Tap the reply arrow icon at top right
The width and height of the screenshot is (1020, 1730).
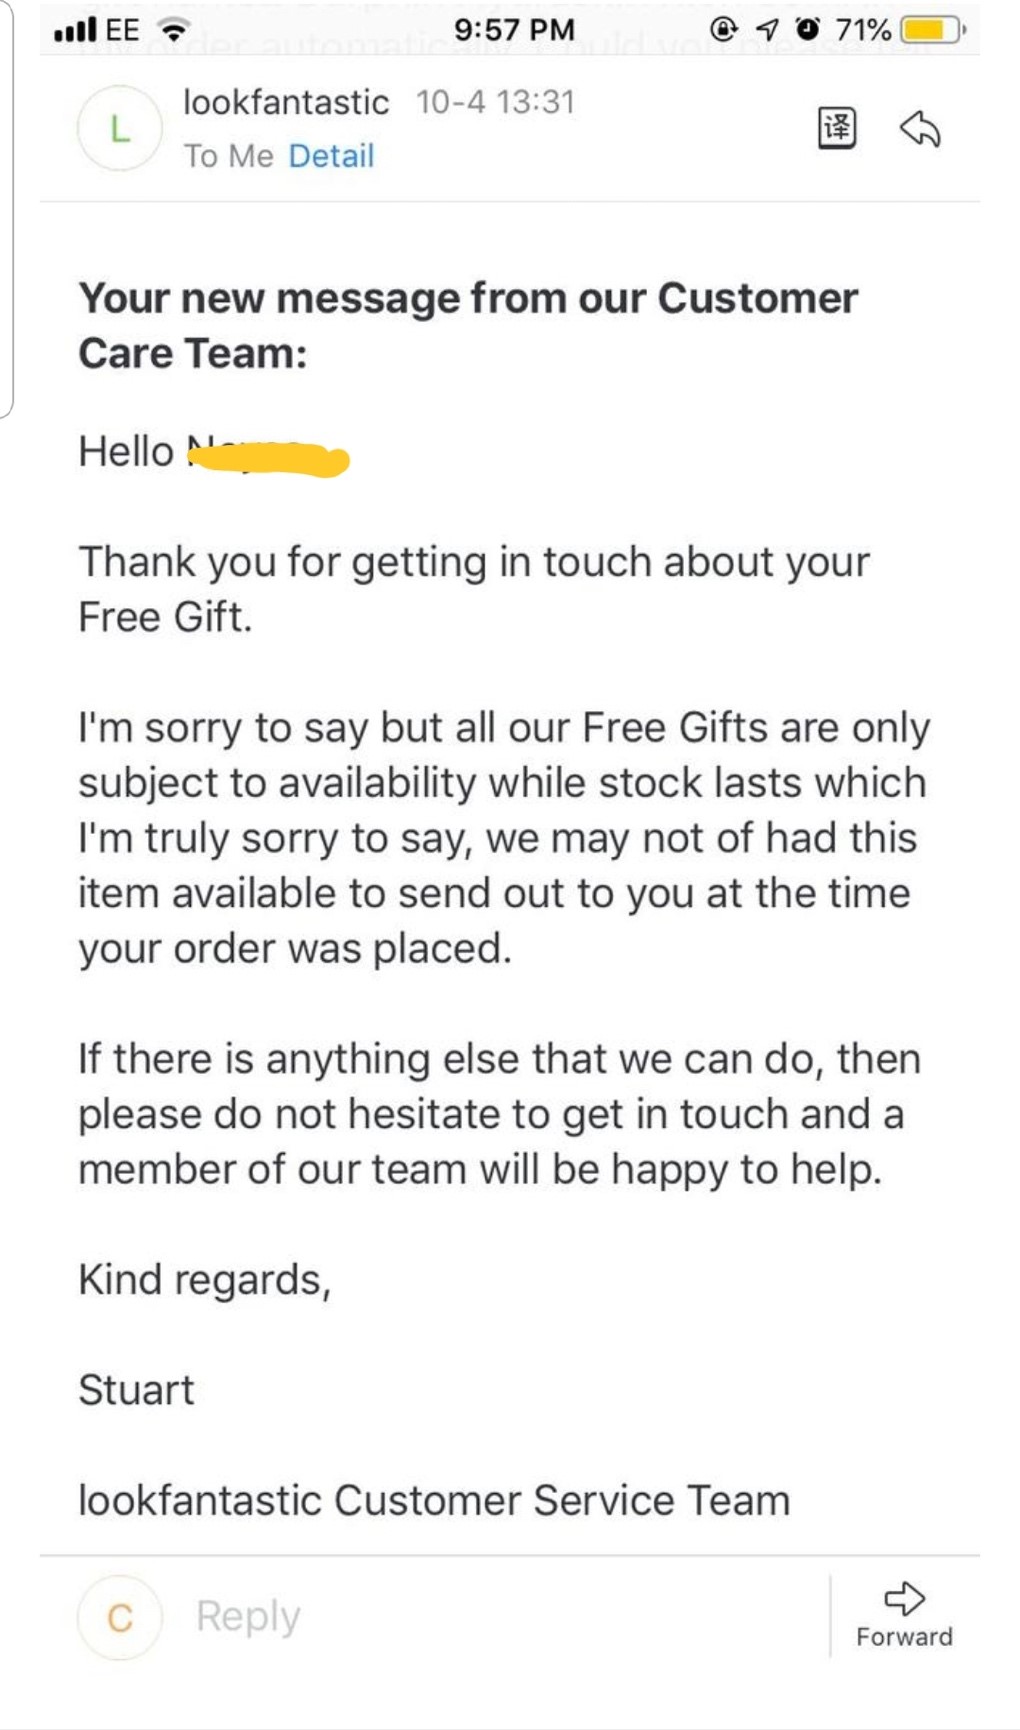920,129
